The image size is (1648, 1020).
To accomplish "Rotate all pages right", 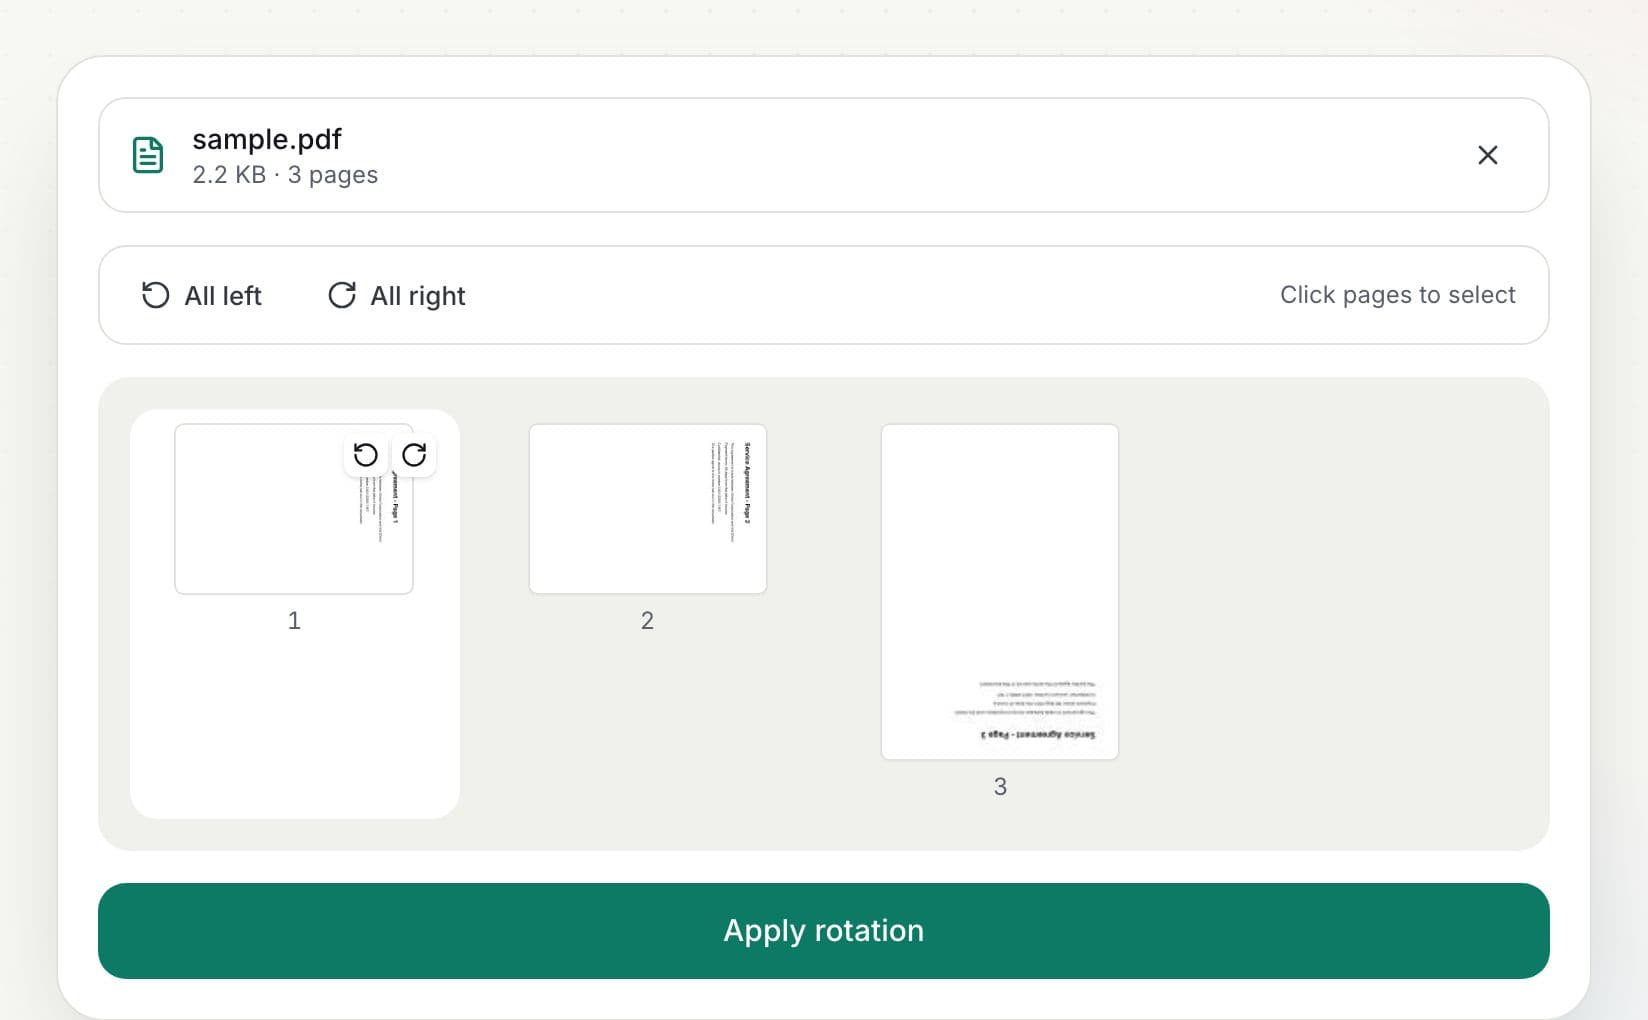I will (397, 295).
